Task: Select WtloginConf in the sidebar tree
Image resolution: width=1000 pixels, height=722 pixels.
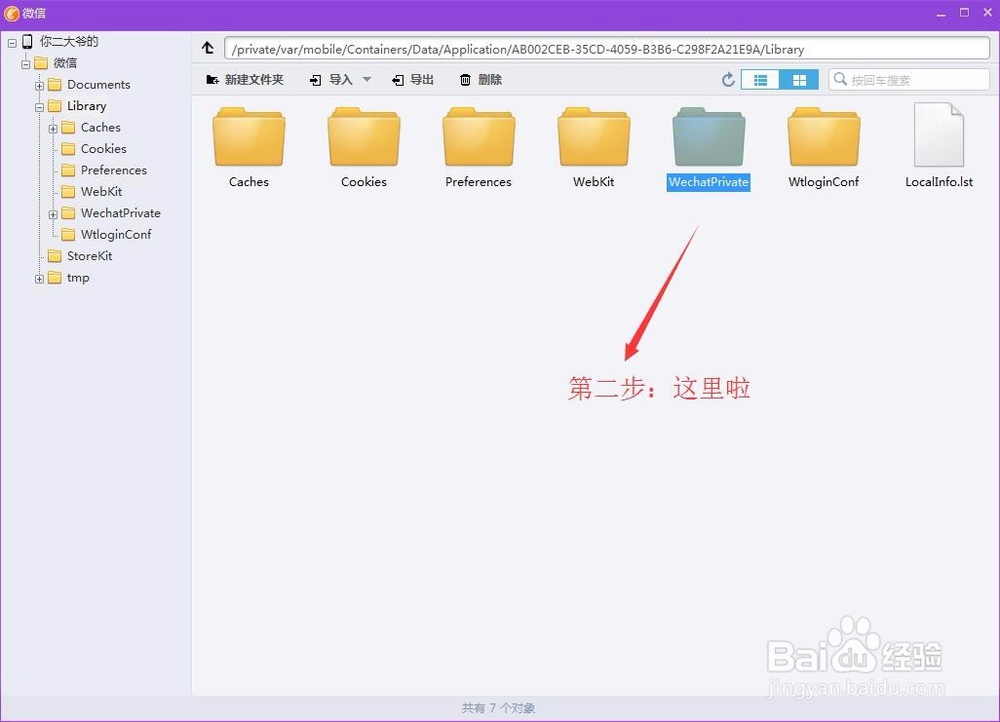Action: [116, 235]
